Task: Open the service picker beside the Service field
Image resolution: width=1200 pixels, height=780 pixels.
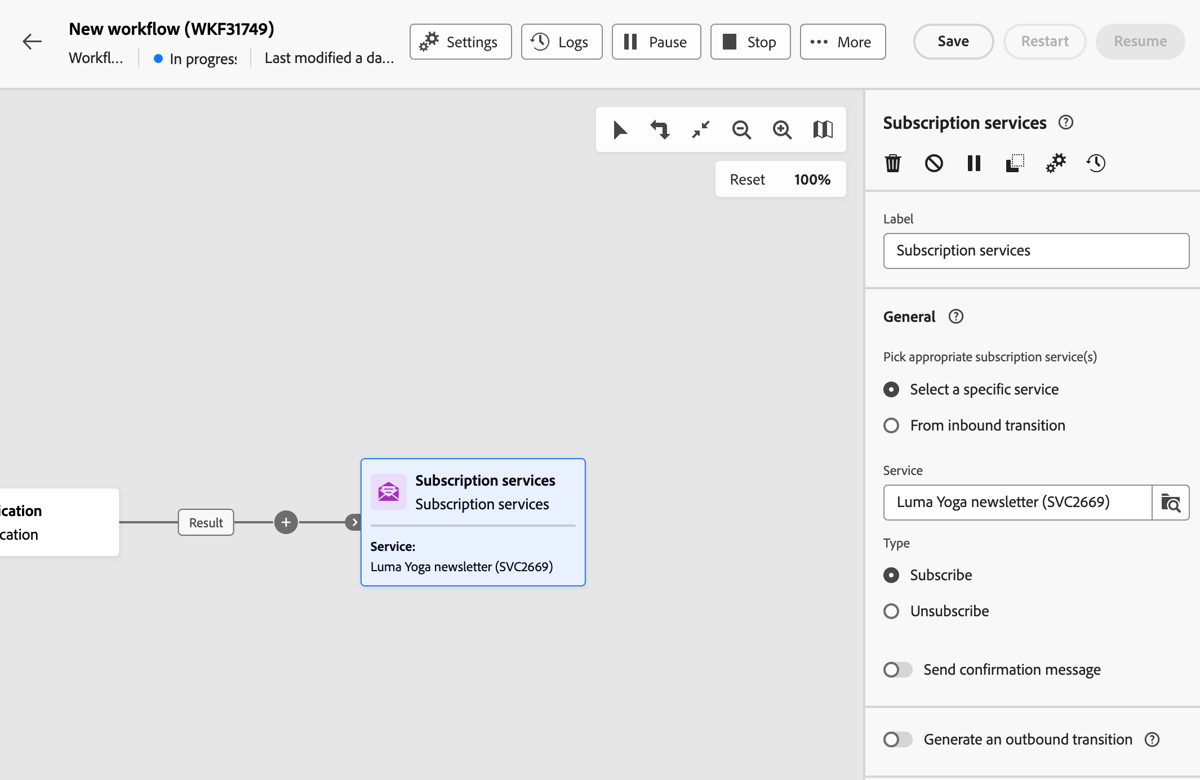Action: pyautogui.click(x=1171, y=503)
